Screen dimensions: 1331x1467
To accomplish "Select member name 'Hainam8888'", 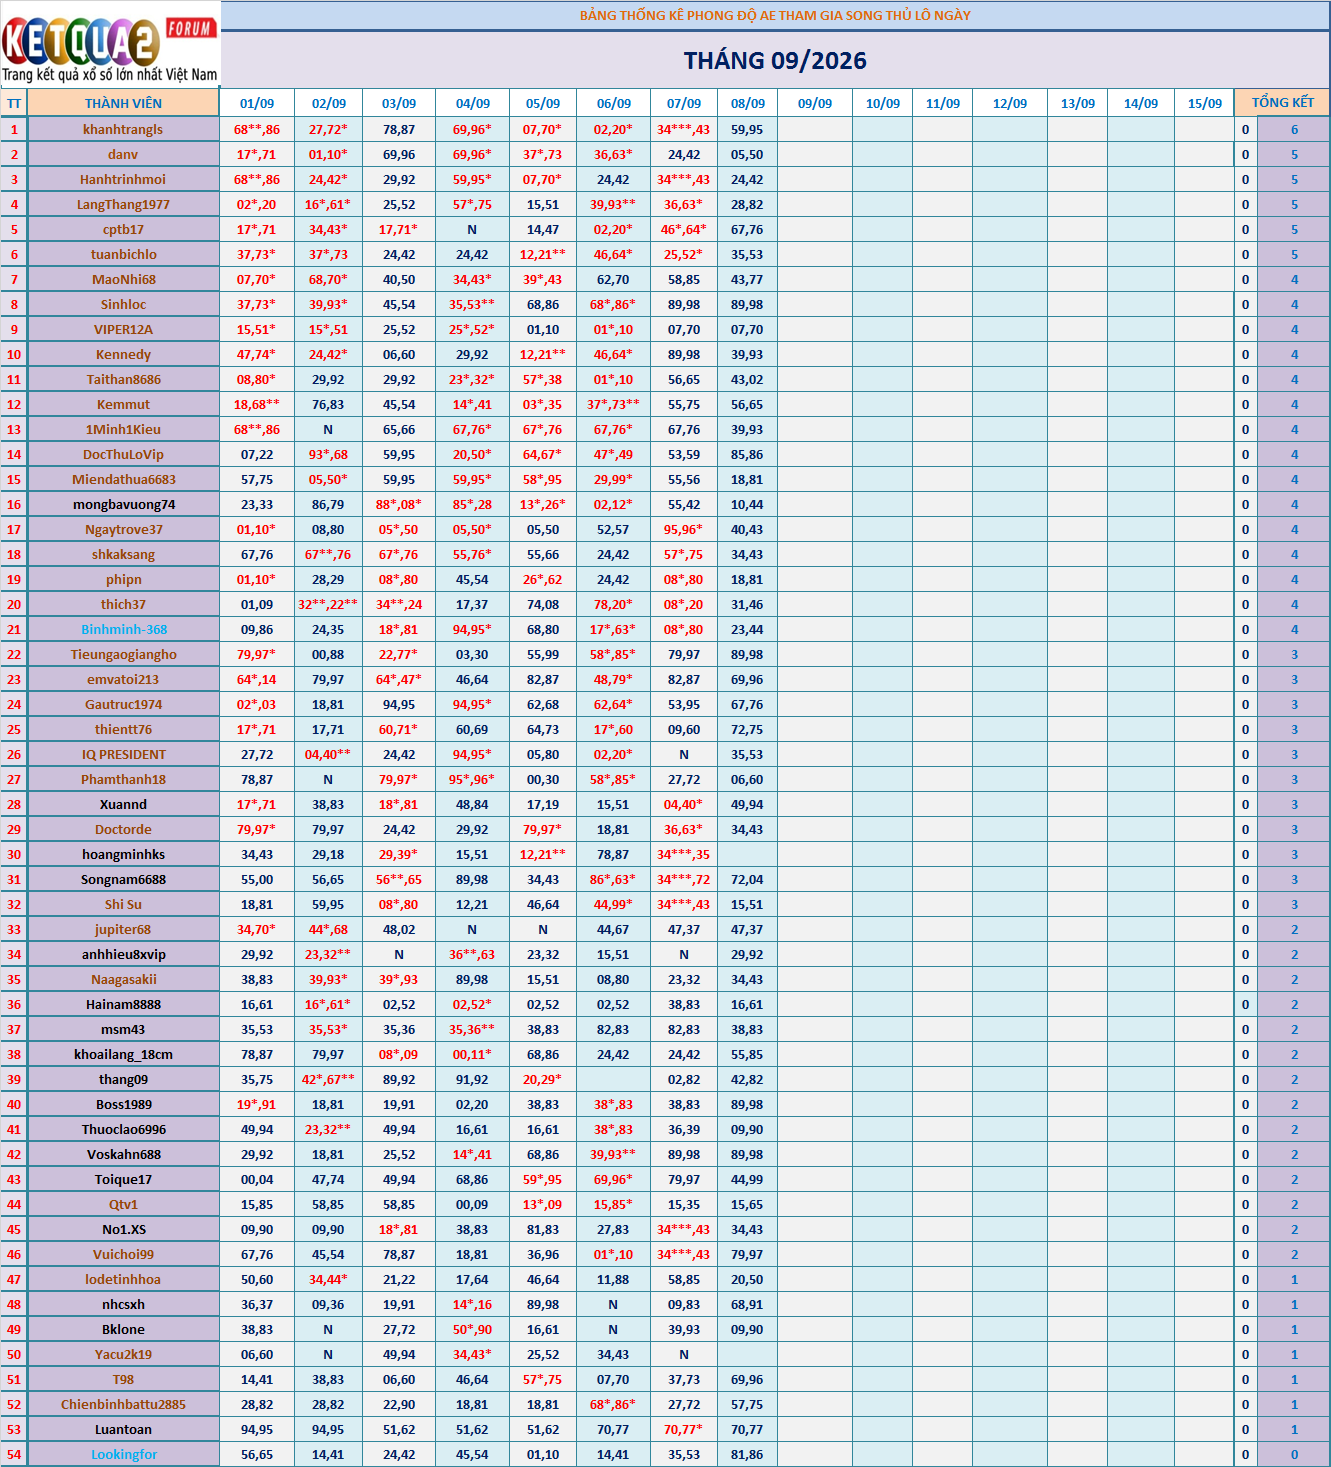I will 123,1005.
